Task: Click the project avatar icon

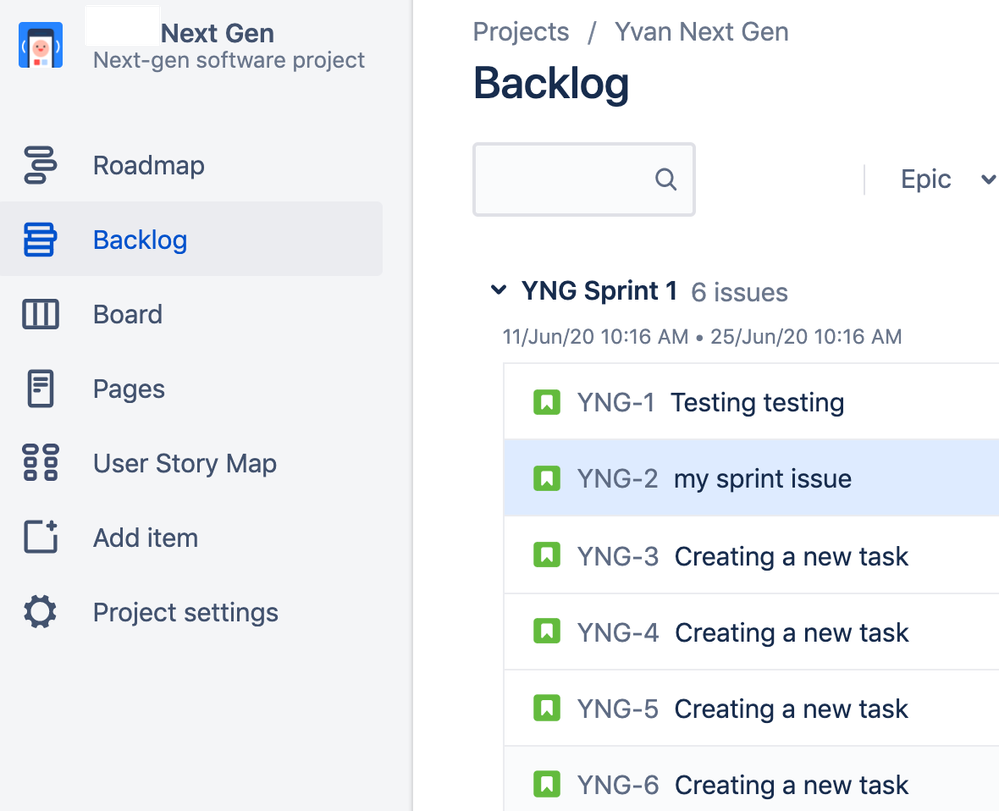Action: pyautogui.click(x=41, y=45)
